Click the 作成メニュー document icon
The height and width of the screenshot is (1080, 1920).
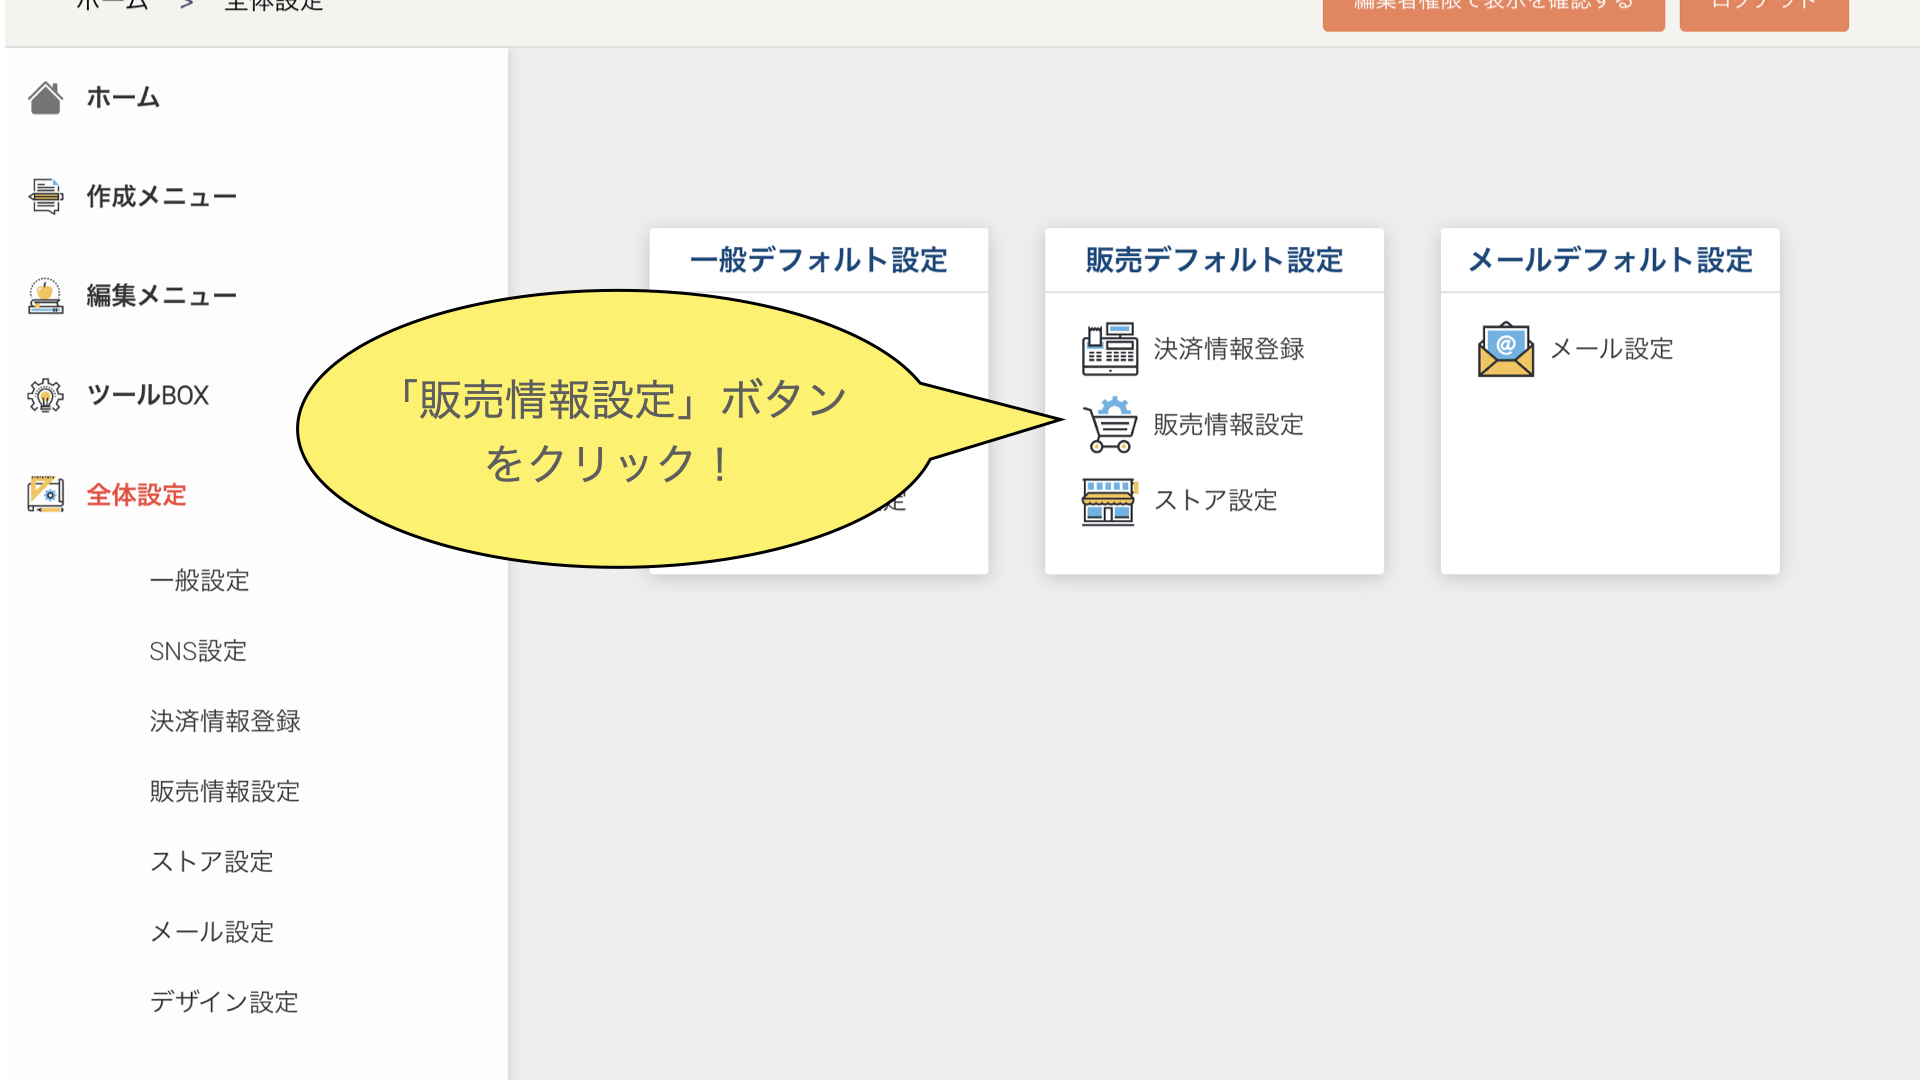(x=45, y=196)
